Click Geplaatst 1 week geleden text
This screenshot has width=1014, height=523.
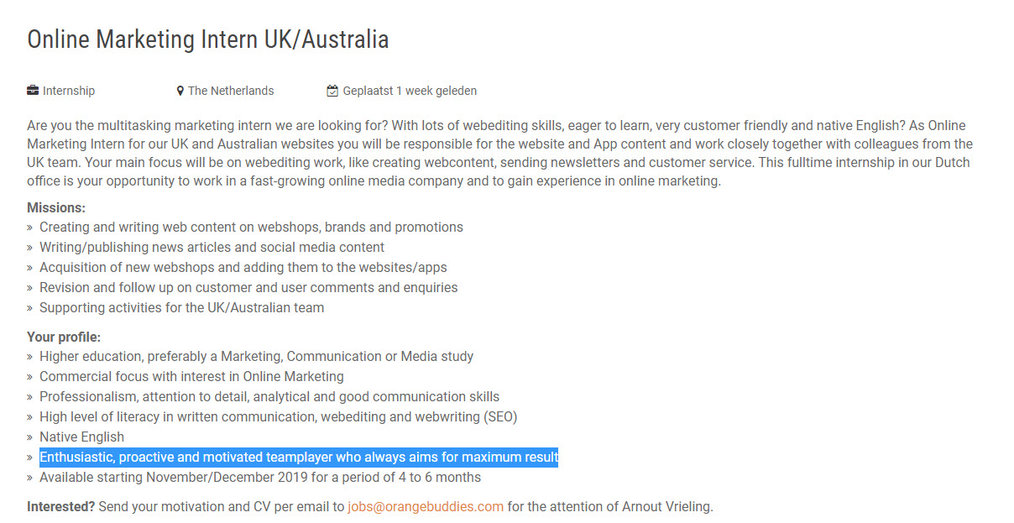[x=410, y=91]
